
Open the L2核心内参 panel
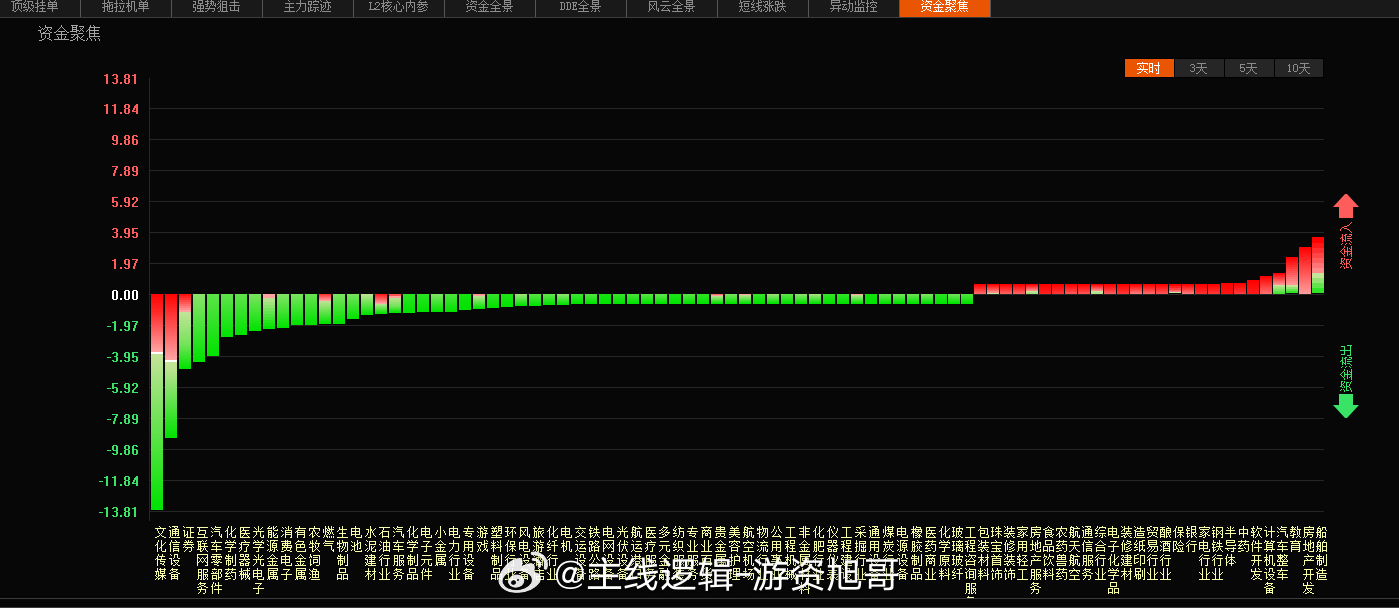[x=398, y=8]
